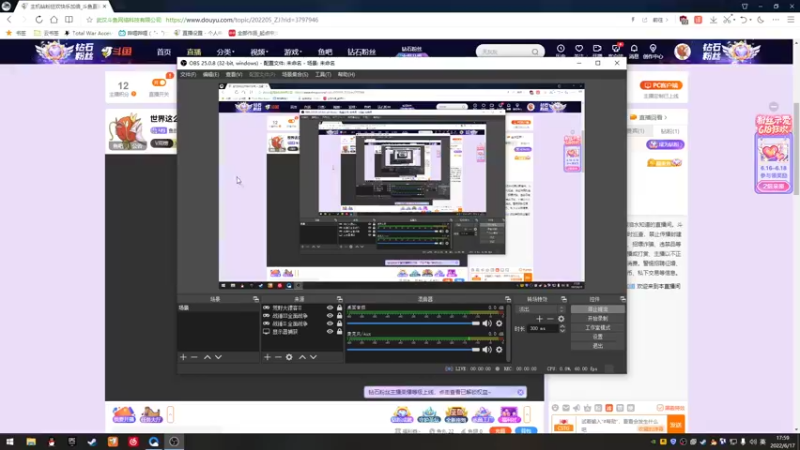Move source down in the 来源 panel
The height and width of the screenshot is (450, 800).
(313, 357)
